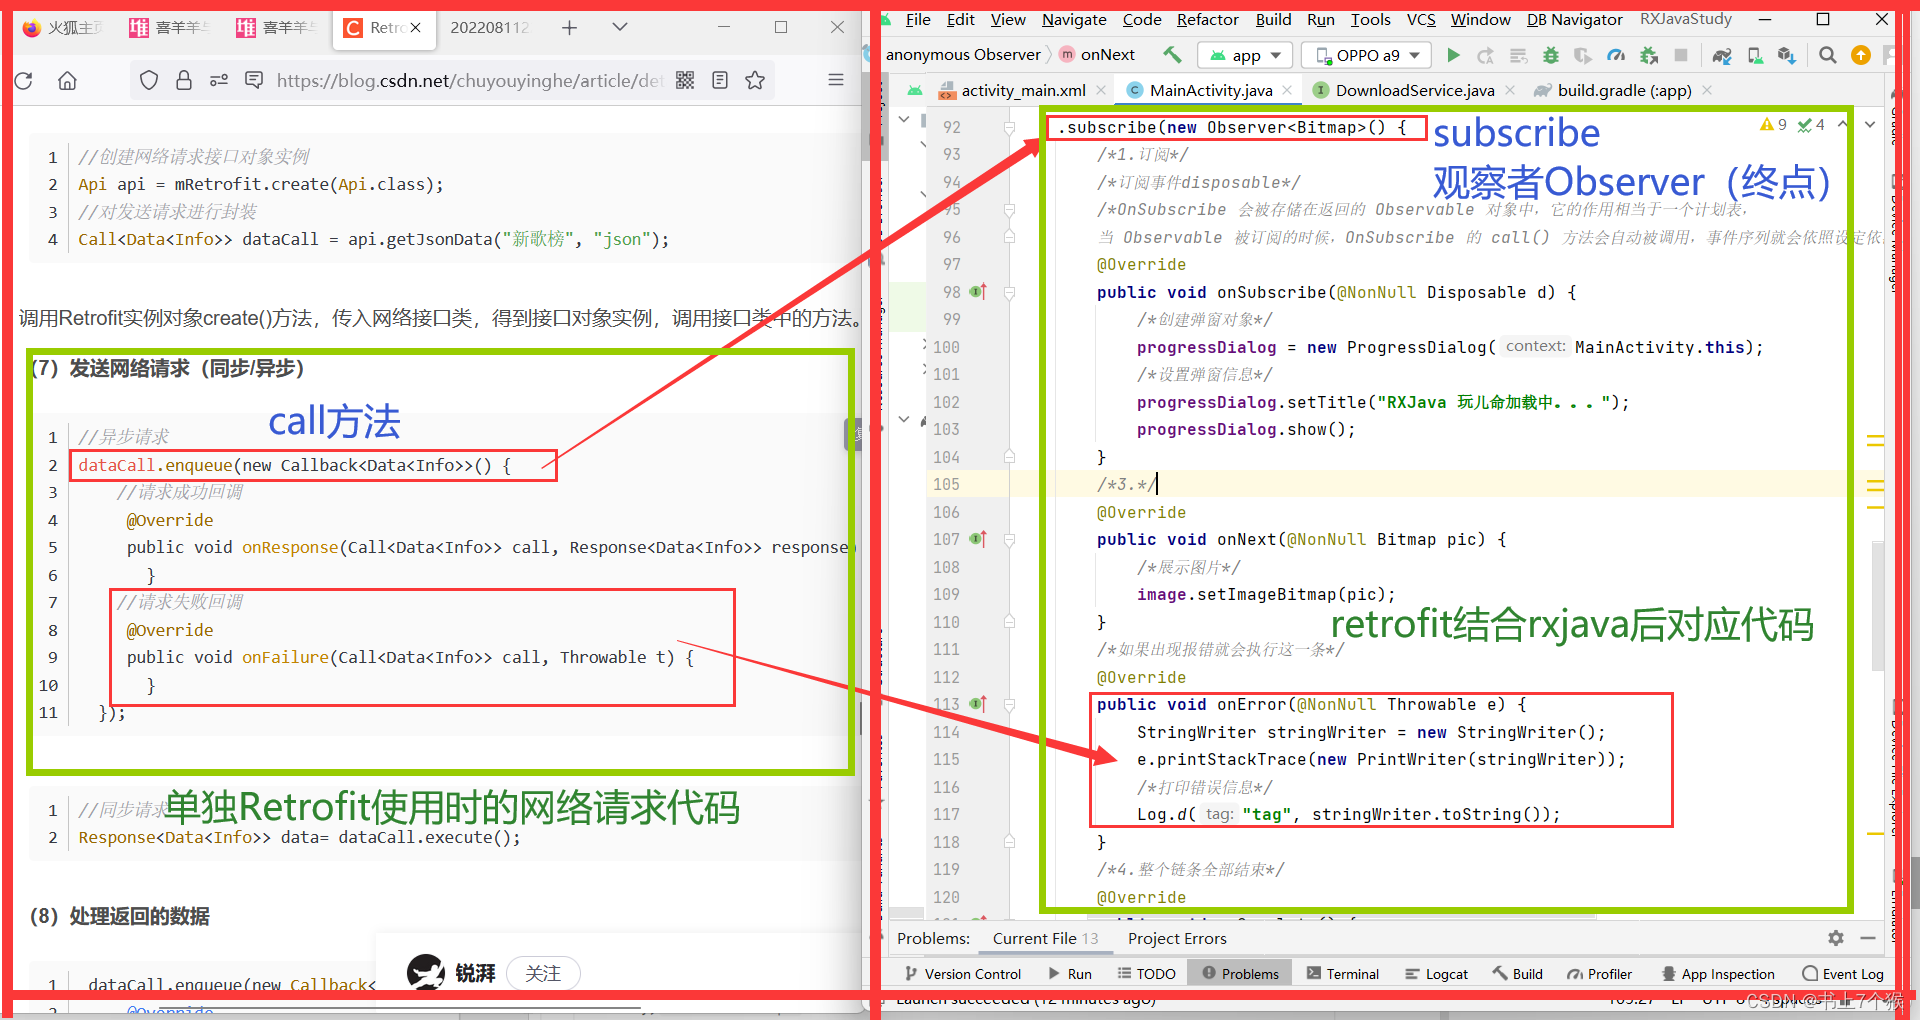Open the Profiler gauge icon in toolbar
The image size is (1920, 1020).
pyautogui.click(x=1615, y=55)
